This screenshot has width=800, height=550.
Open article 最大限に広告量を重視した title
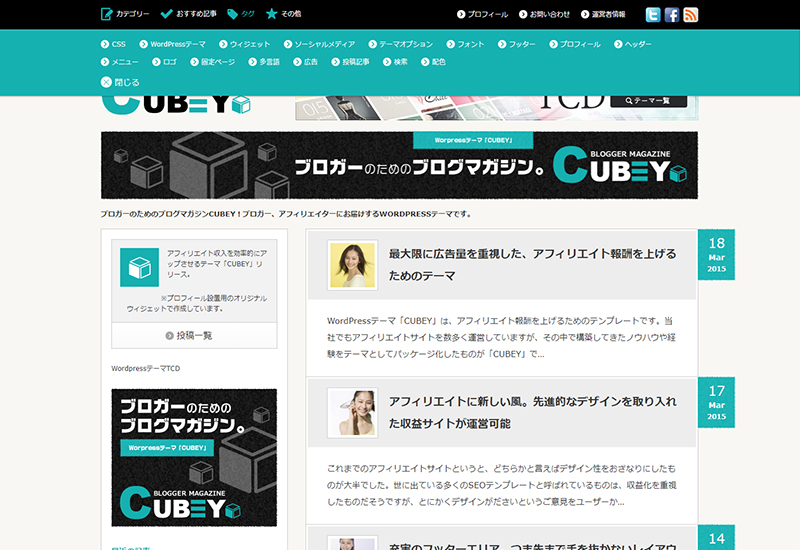[x=533, y=265]
